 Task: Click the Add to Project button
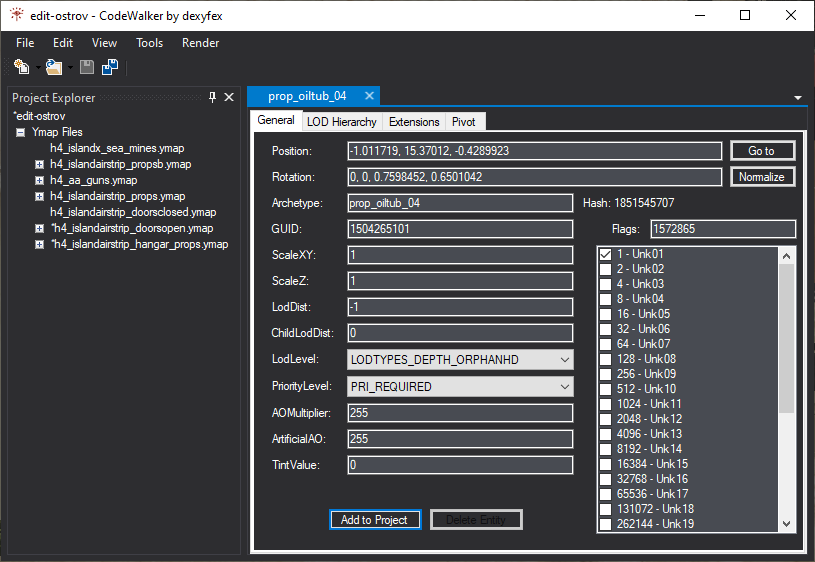tap(374, 520)
